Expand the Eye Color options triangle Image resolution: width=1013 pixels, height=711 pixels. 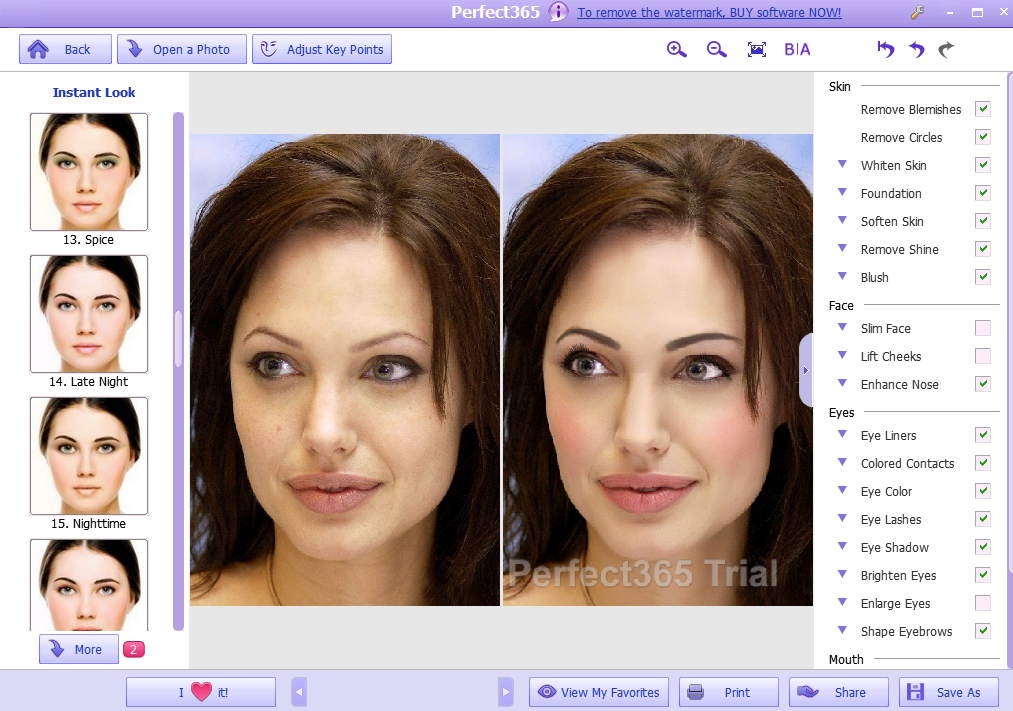pos(842,490)
